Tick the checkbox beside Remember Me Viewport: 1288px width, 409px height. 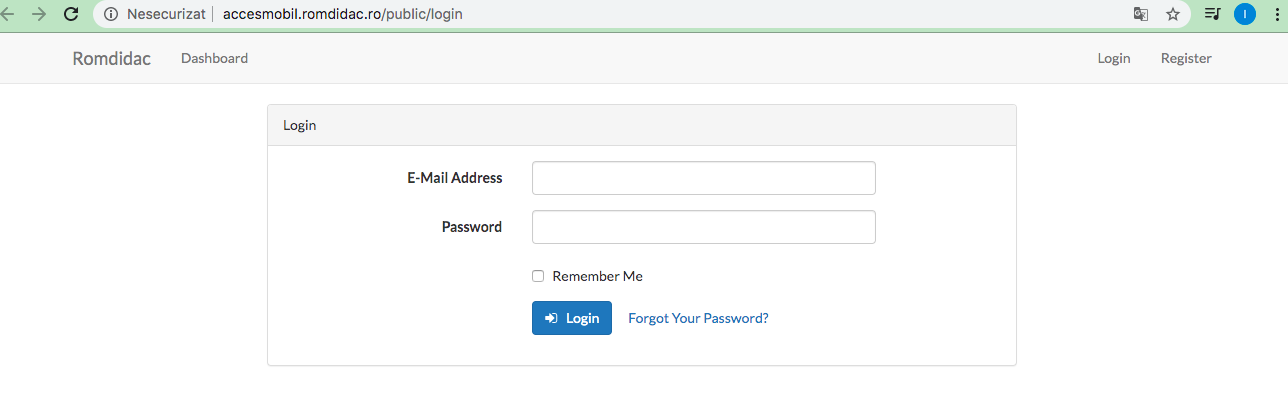pos(538,276)
